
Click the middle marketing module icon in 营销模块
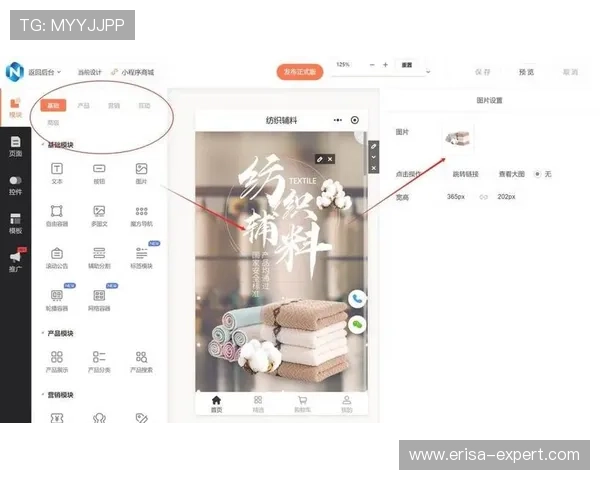(99, 418)
